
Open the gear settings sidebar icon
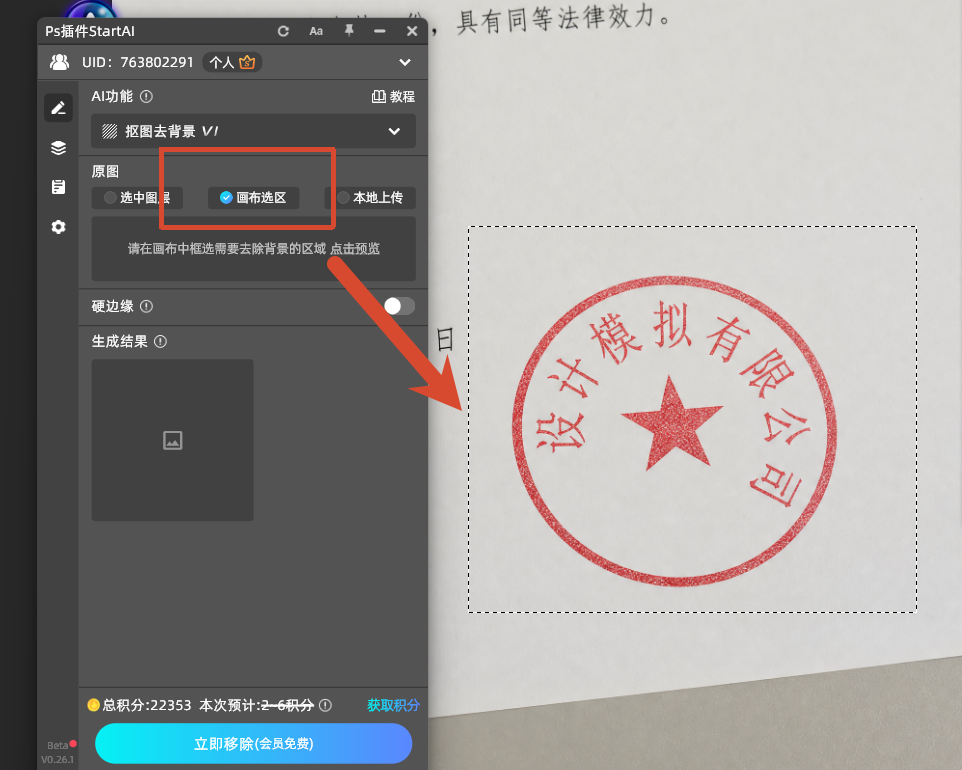(x=58, y=227)
